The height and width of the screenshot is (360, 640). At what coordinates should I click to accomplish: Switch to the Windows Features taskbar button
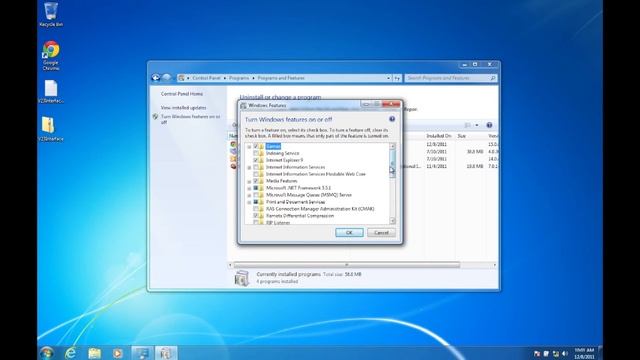pos(166,353)
